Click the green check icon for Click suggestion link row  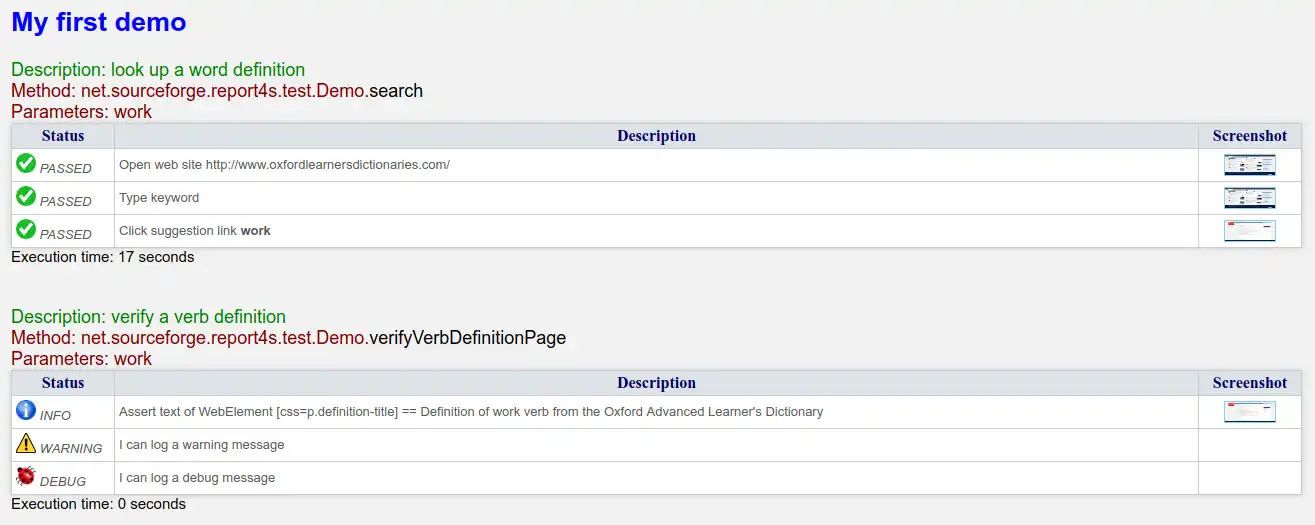coord(26,229)
